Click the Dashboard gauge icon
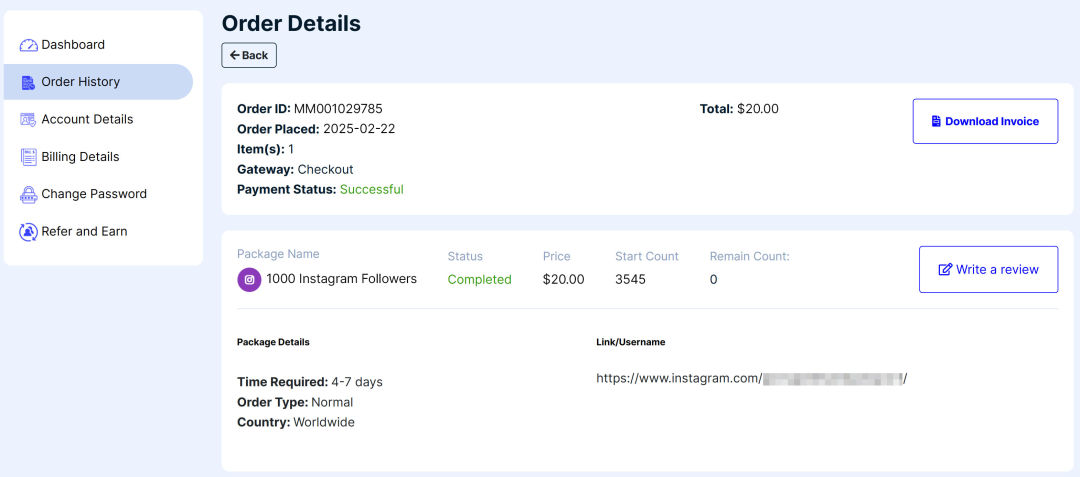The image size is (1080, 477). [x=28, y=45]
